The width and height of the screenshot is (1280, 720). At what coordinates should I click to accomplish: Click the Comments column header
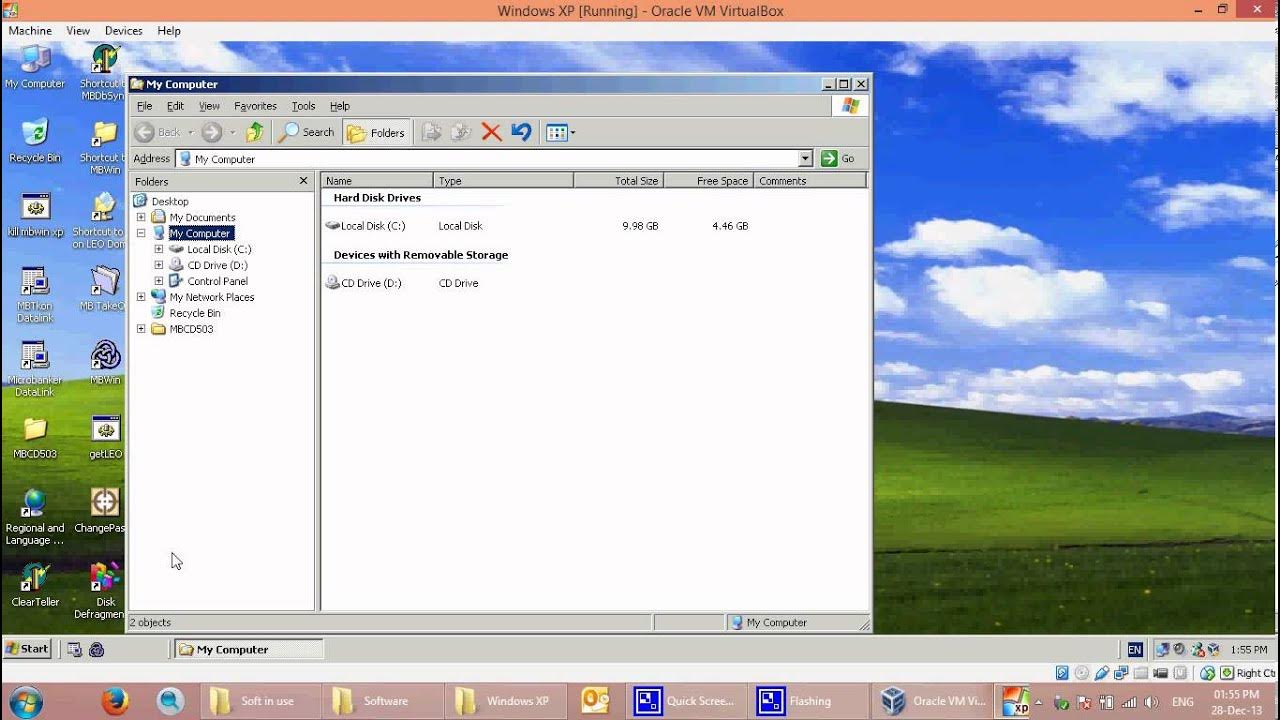click(811, 181)
